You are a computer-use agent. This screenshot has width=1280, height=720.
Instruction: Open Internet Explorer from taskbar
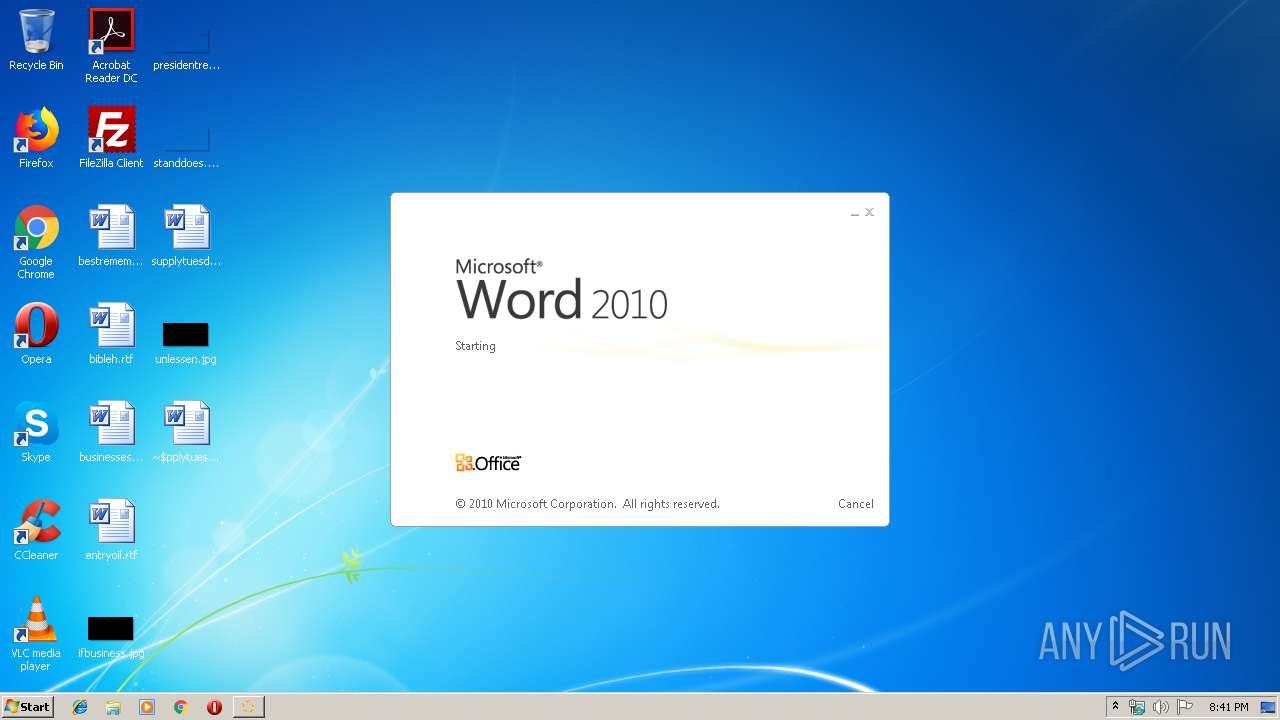click(x=80, y=707)
